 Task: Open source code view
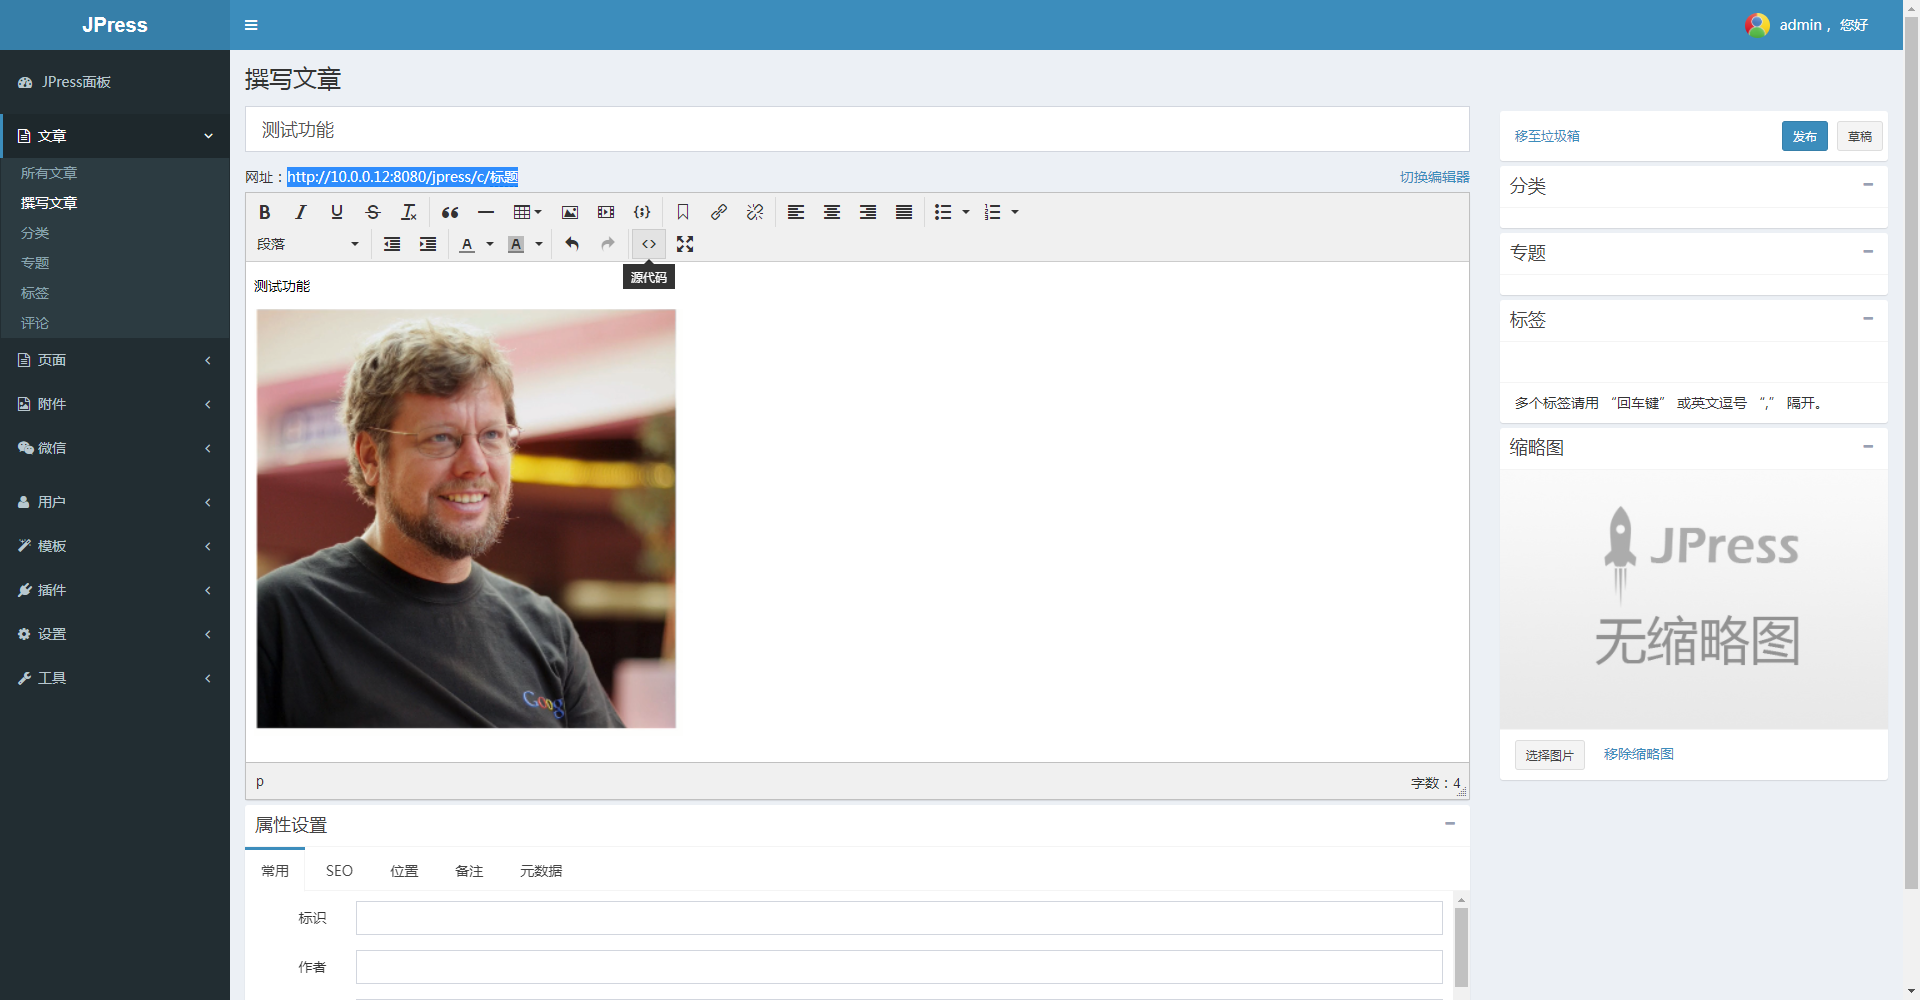click(x=649, y=244)
